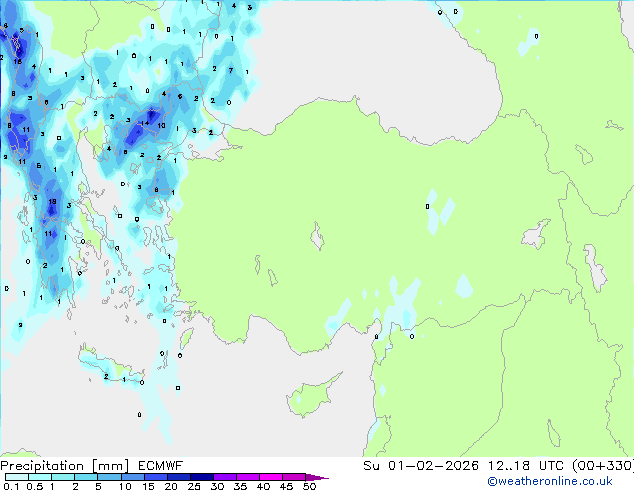
Task: Click the '18' precipitation value on map
Action: [52, 201]
